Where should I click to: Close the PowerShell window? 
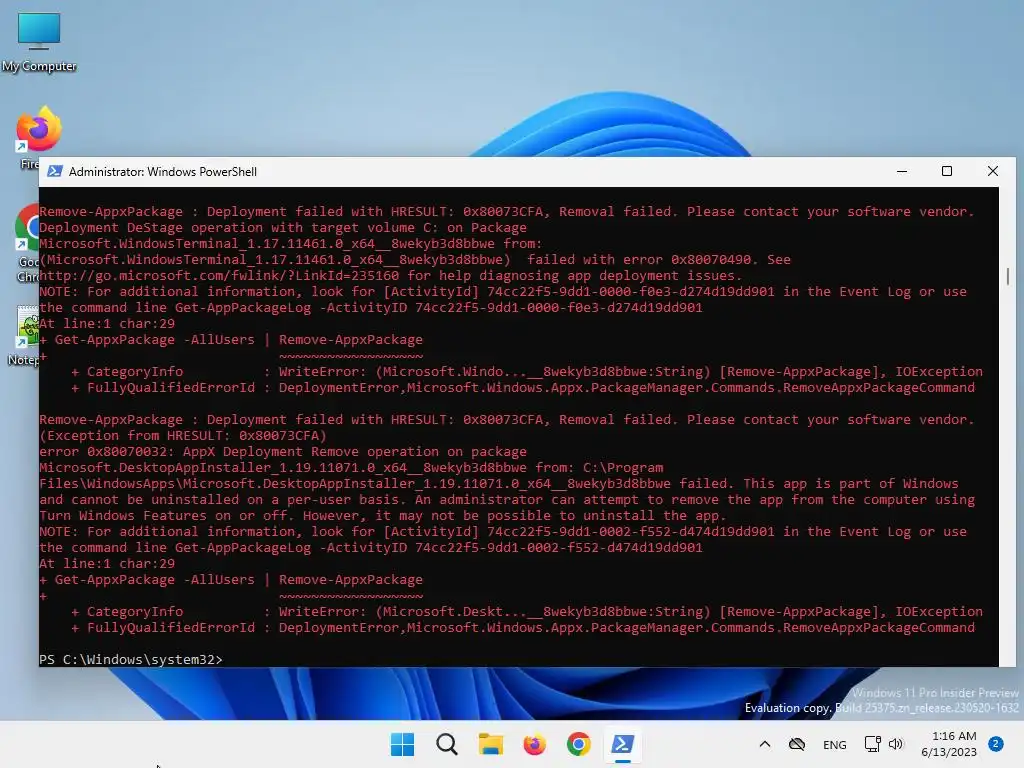[x=993, y=171]
